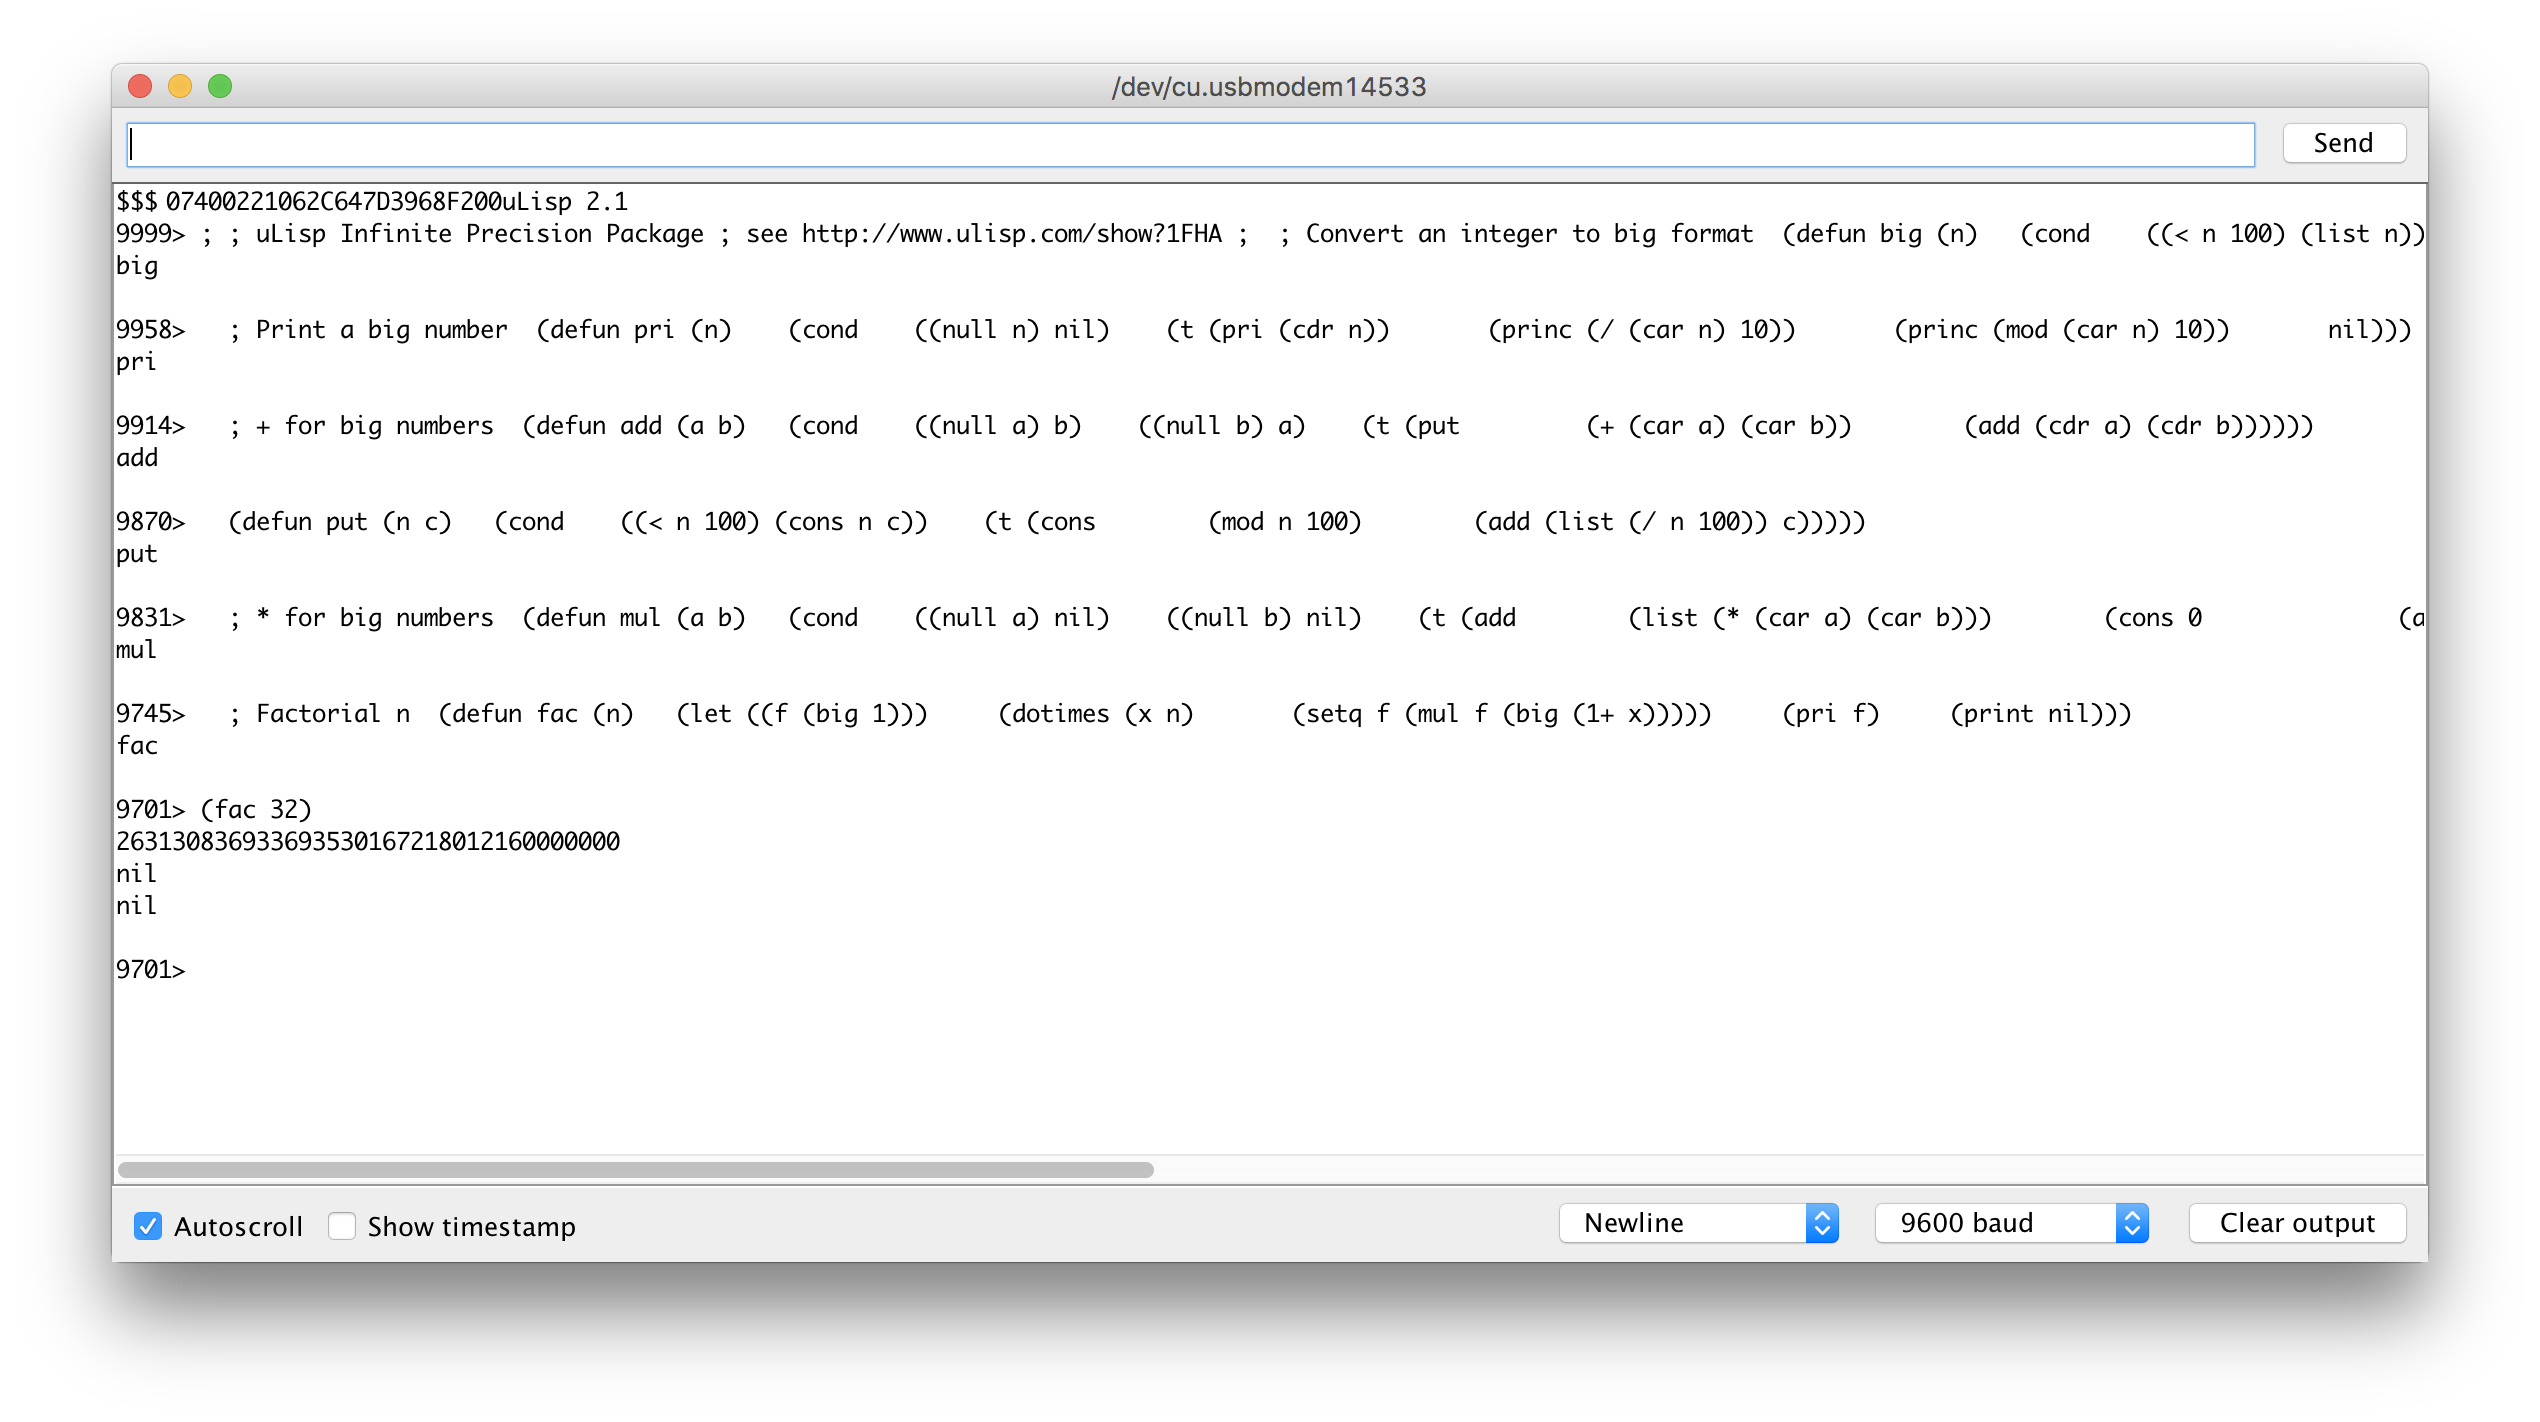Maximize window with green zoom button

click(x=220, y=86)
